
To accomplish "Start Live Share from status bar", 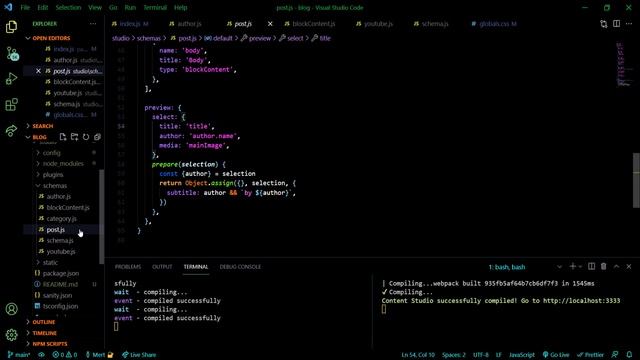I will (x=139, y=355).
